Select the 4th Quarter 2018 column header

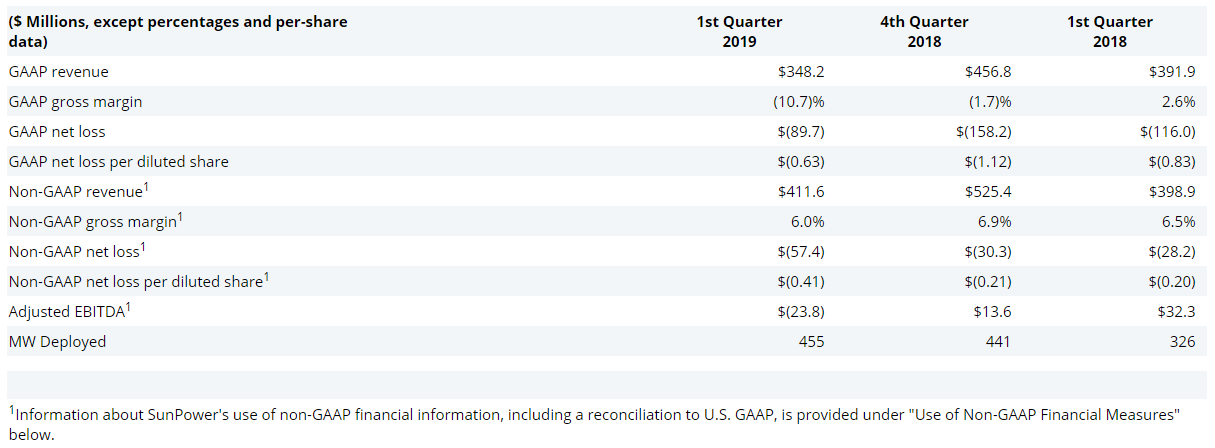click(925, 31)
